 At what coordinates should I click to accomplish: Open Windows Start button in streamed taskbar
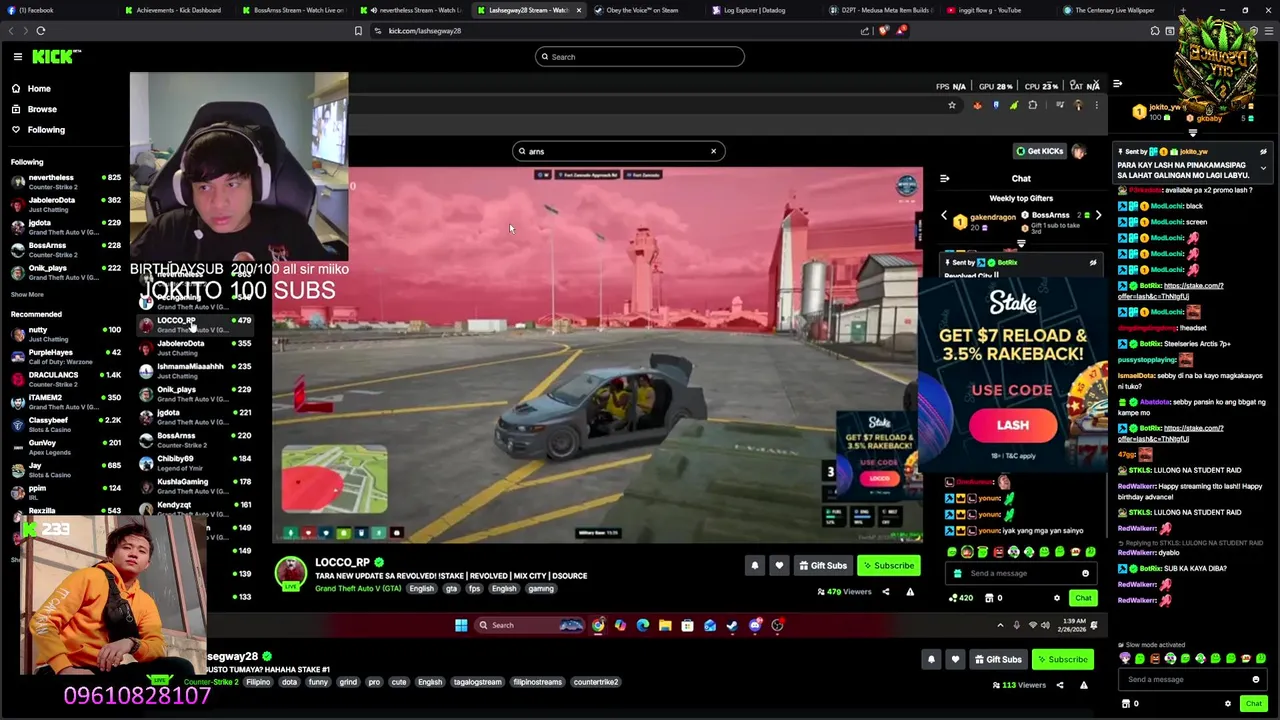coord(461,626)
